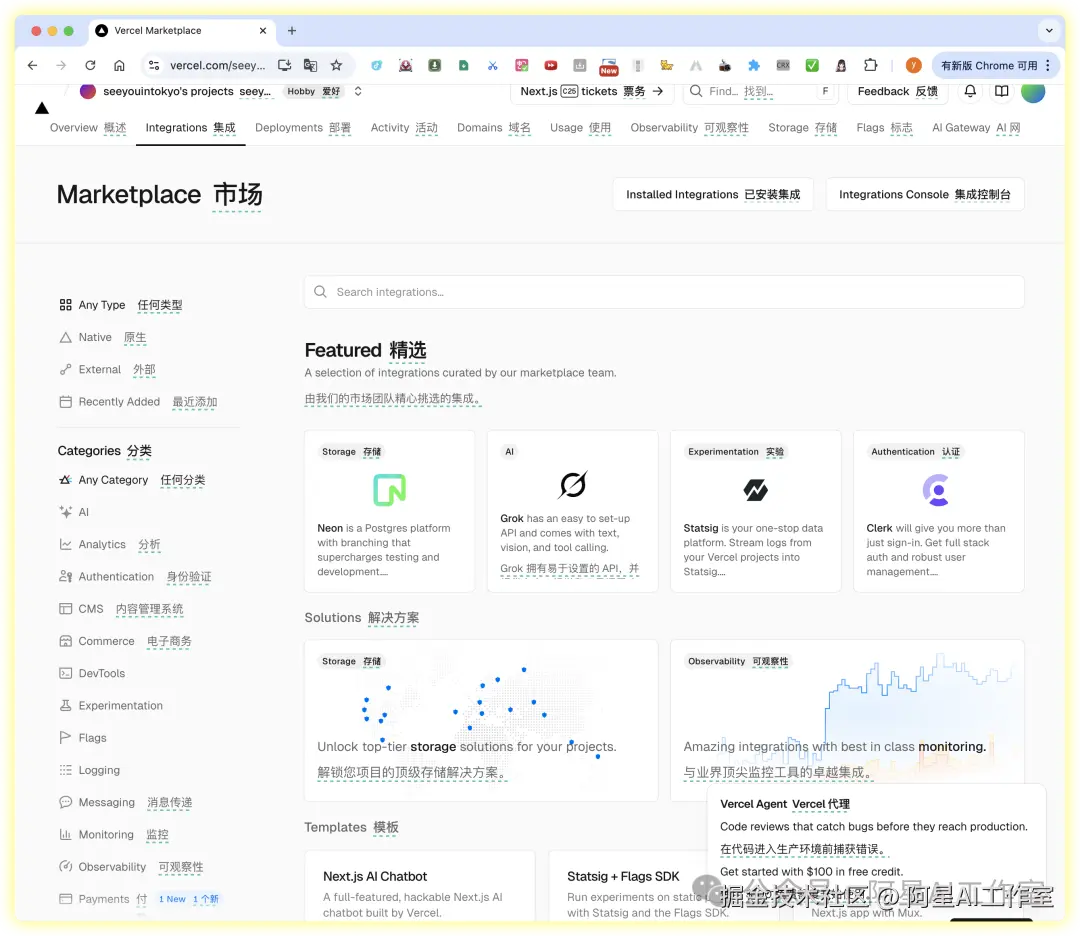Image resolution: width=1080 pixels, height=936 pixels.
Task: Click the green checkmark extension icon
Action: [x=812, y=65]
